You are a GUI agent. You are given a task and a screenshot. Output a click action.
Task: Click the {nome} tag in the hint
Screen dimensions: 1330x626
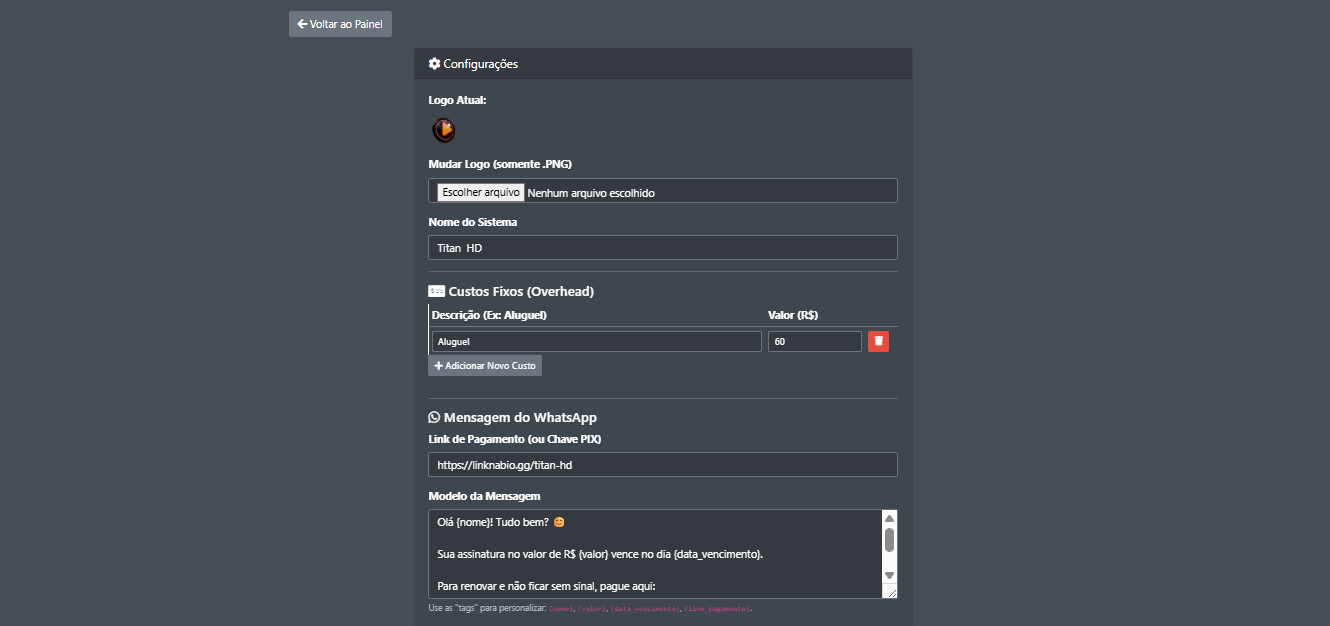[x=563, y=608]
